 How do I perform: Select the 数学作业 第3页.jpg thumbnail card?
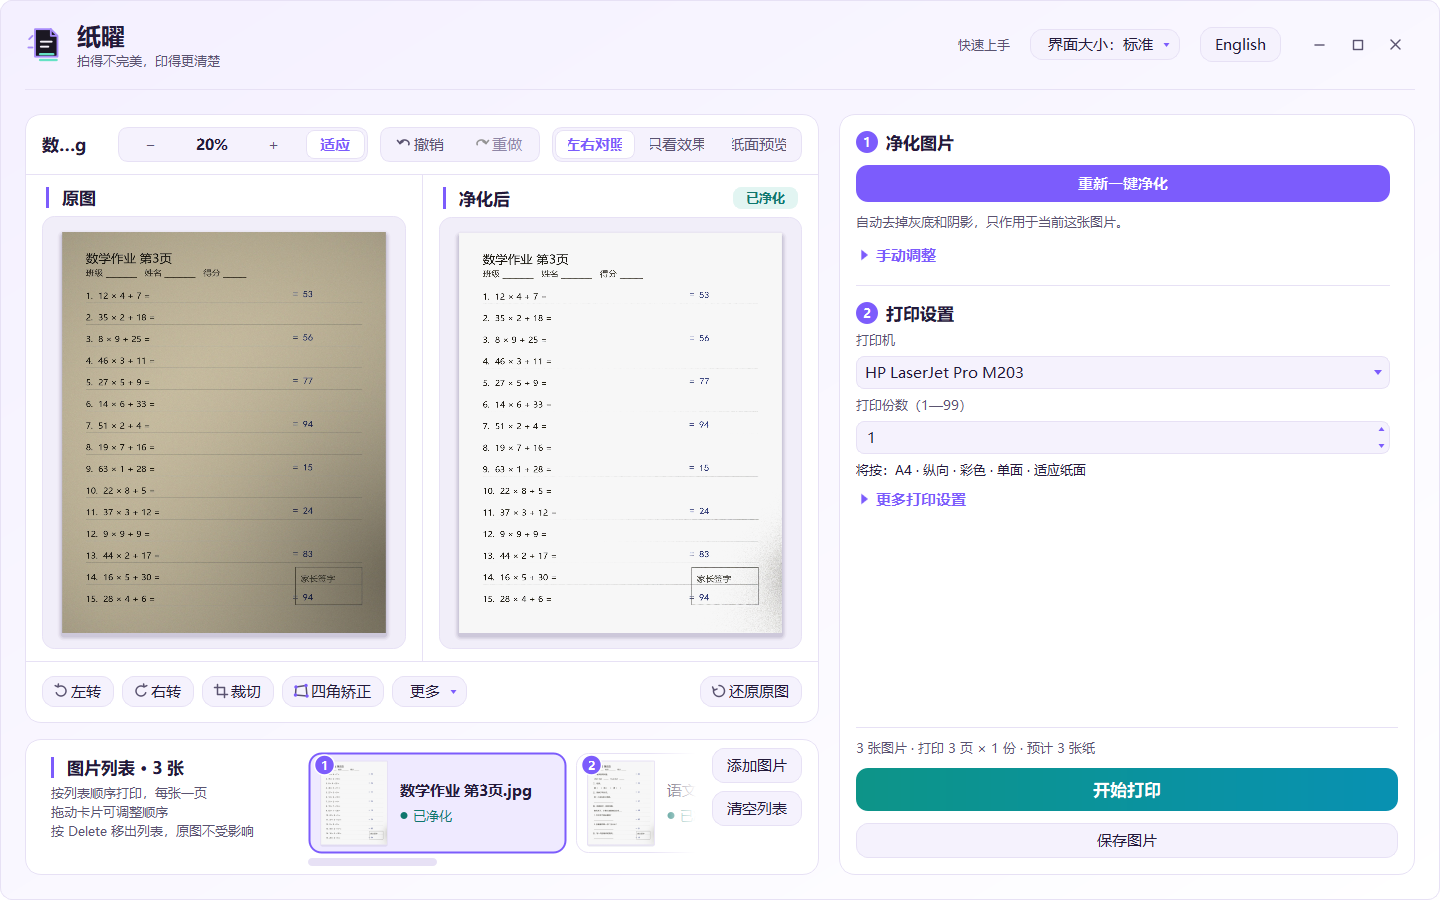pos(438,803)
